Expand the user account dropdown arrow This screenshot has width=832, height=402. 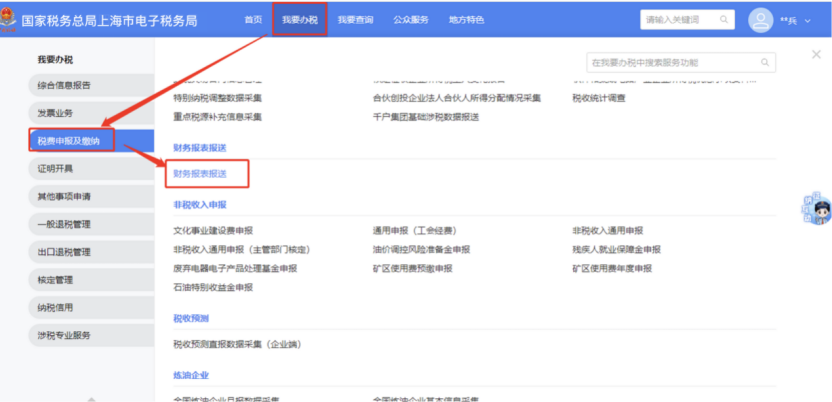click(813, 20)
